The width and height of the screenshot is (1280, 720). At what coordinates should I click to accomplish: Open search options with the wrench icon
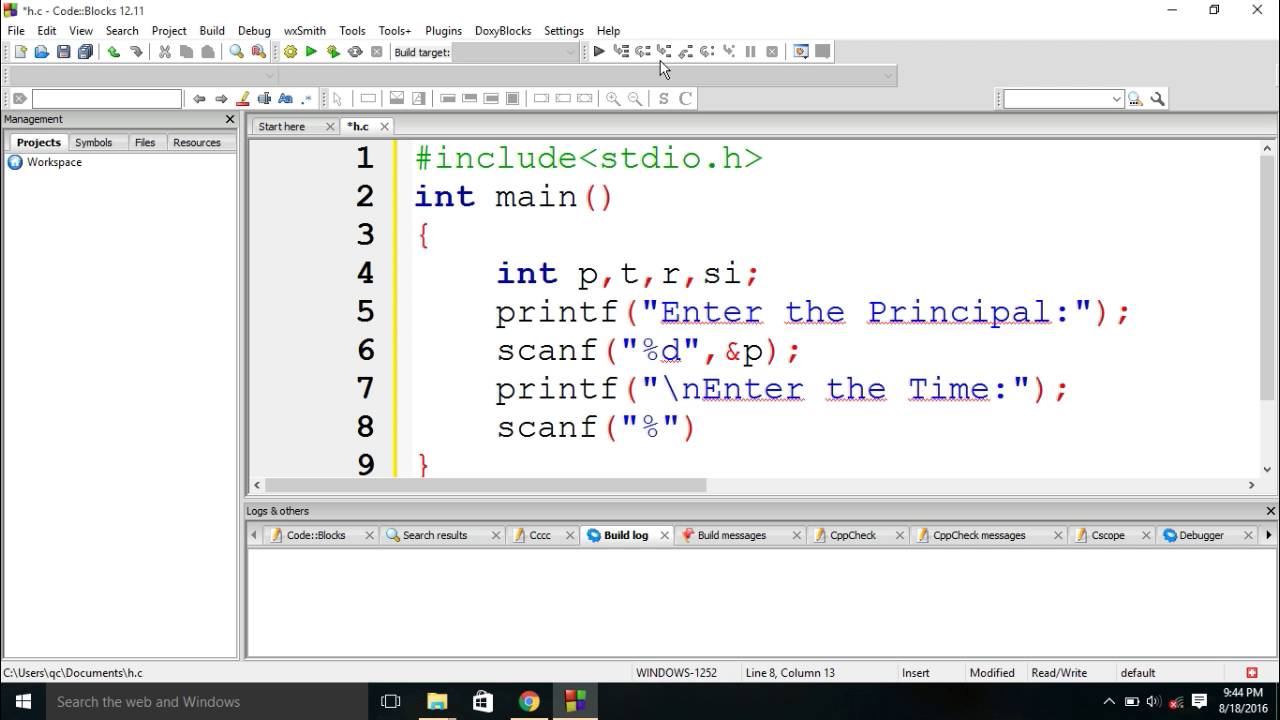[x=1157, y=99]
